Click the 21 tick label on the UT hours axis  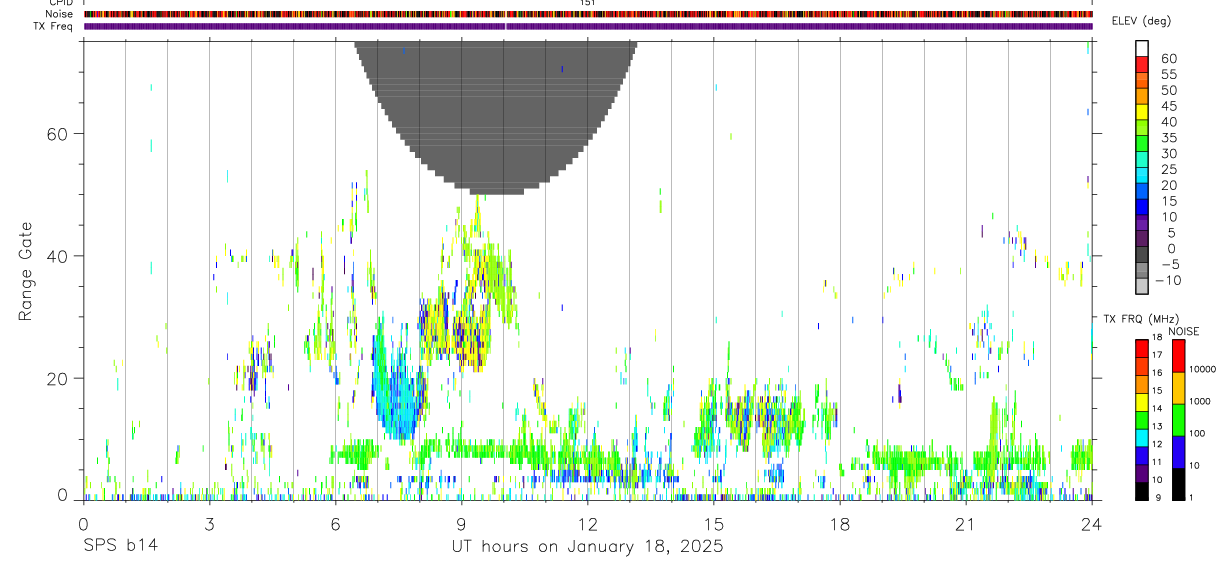tap(966, 524)
